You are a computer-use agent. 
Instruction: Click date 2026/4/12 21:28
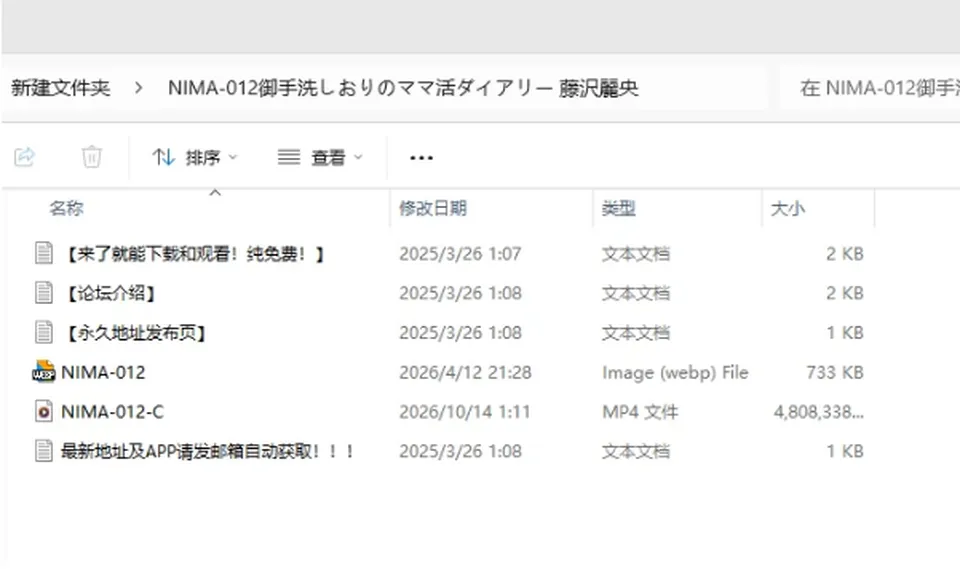click(x=465, y=372)
